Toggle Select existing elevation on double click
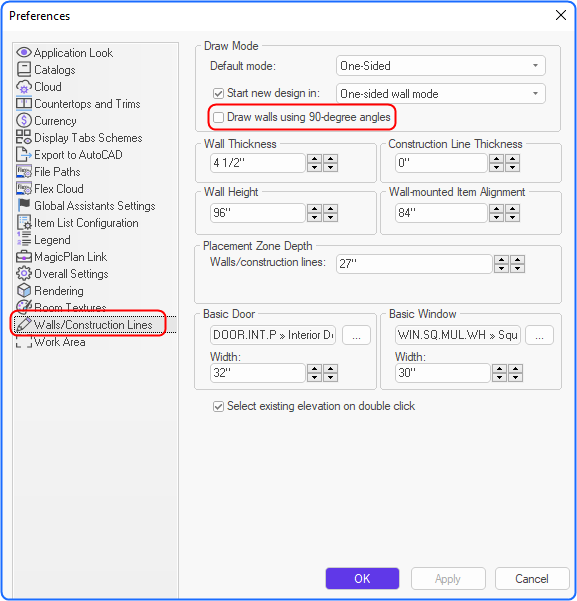Viewport: 577px width, 601px height. click(x=218, y=406)
